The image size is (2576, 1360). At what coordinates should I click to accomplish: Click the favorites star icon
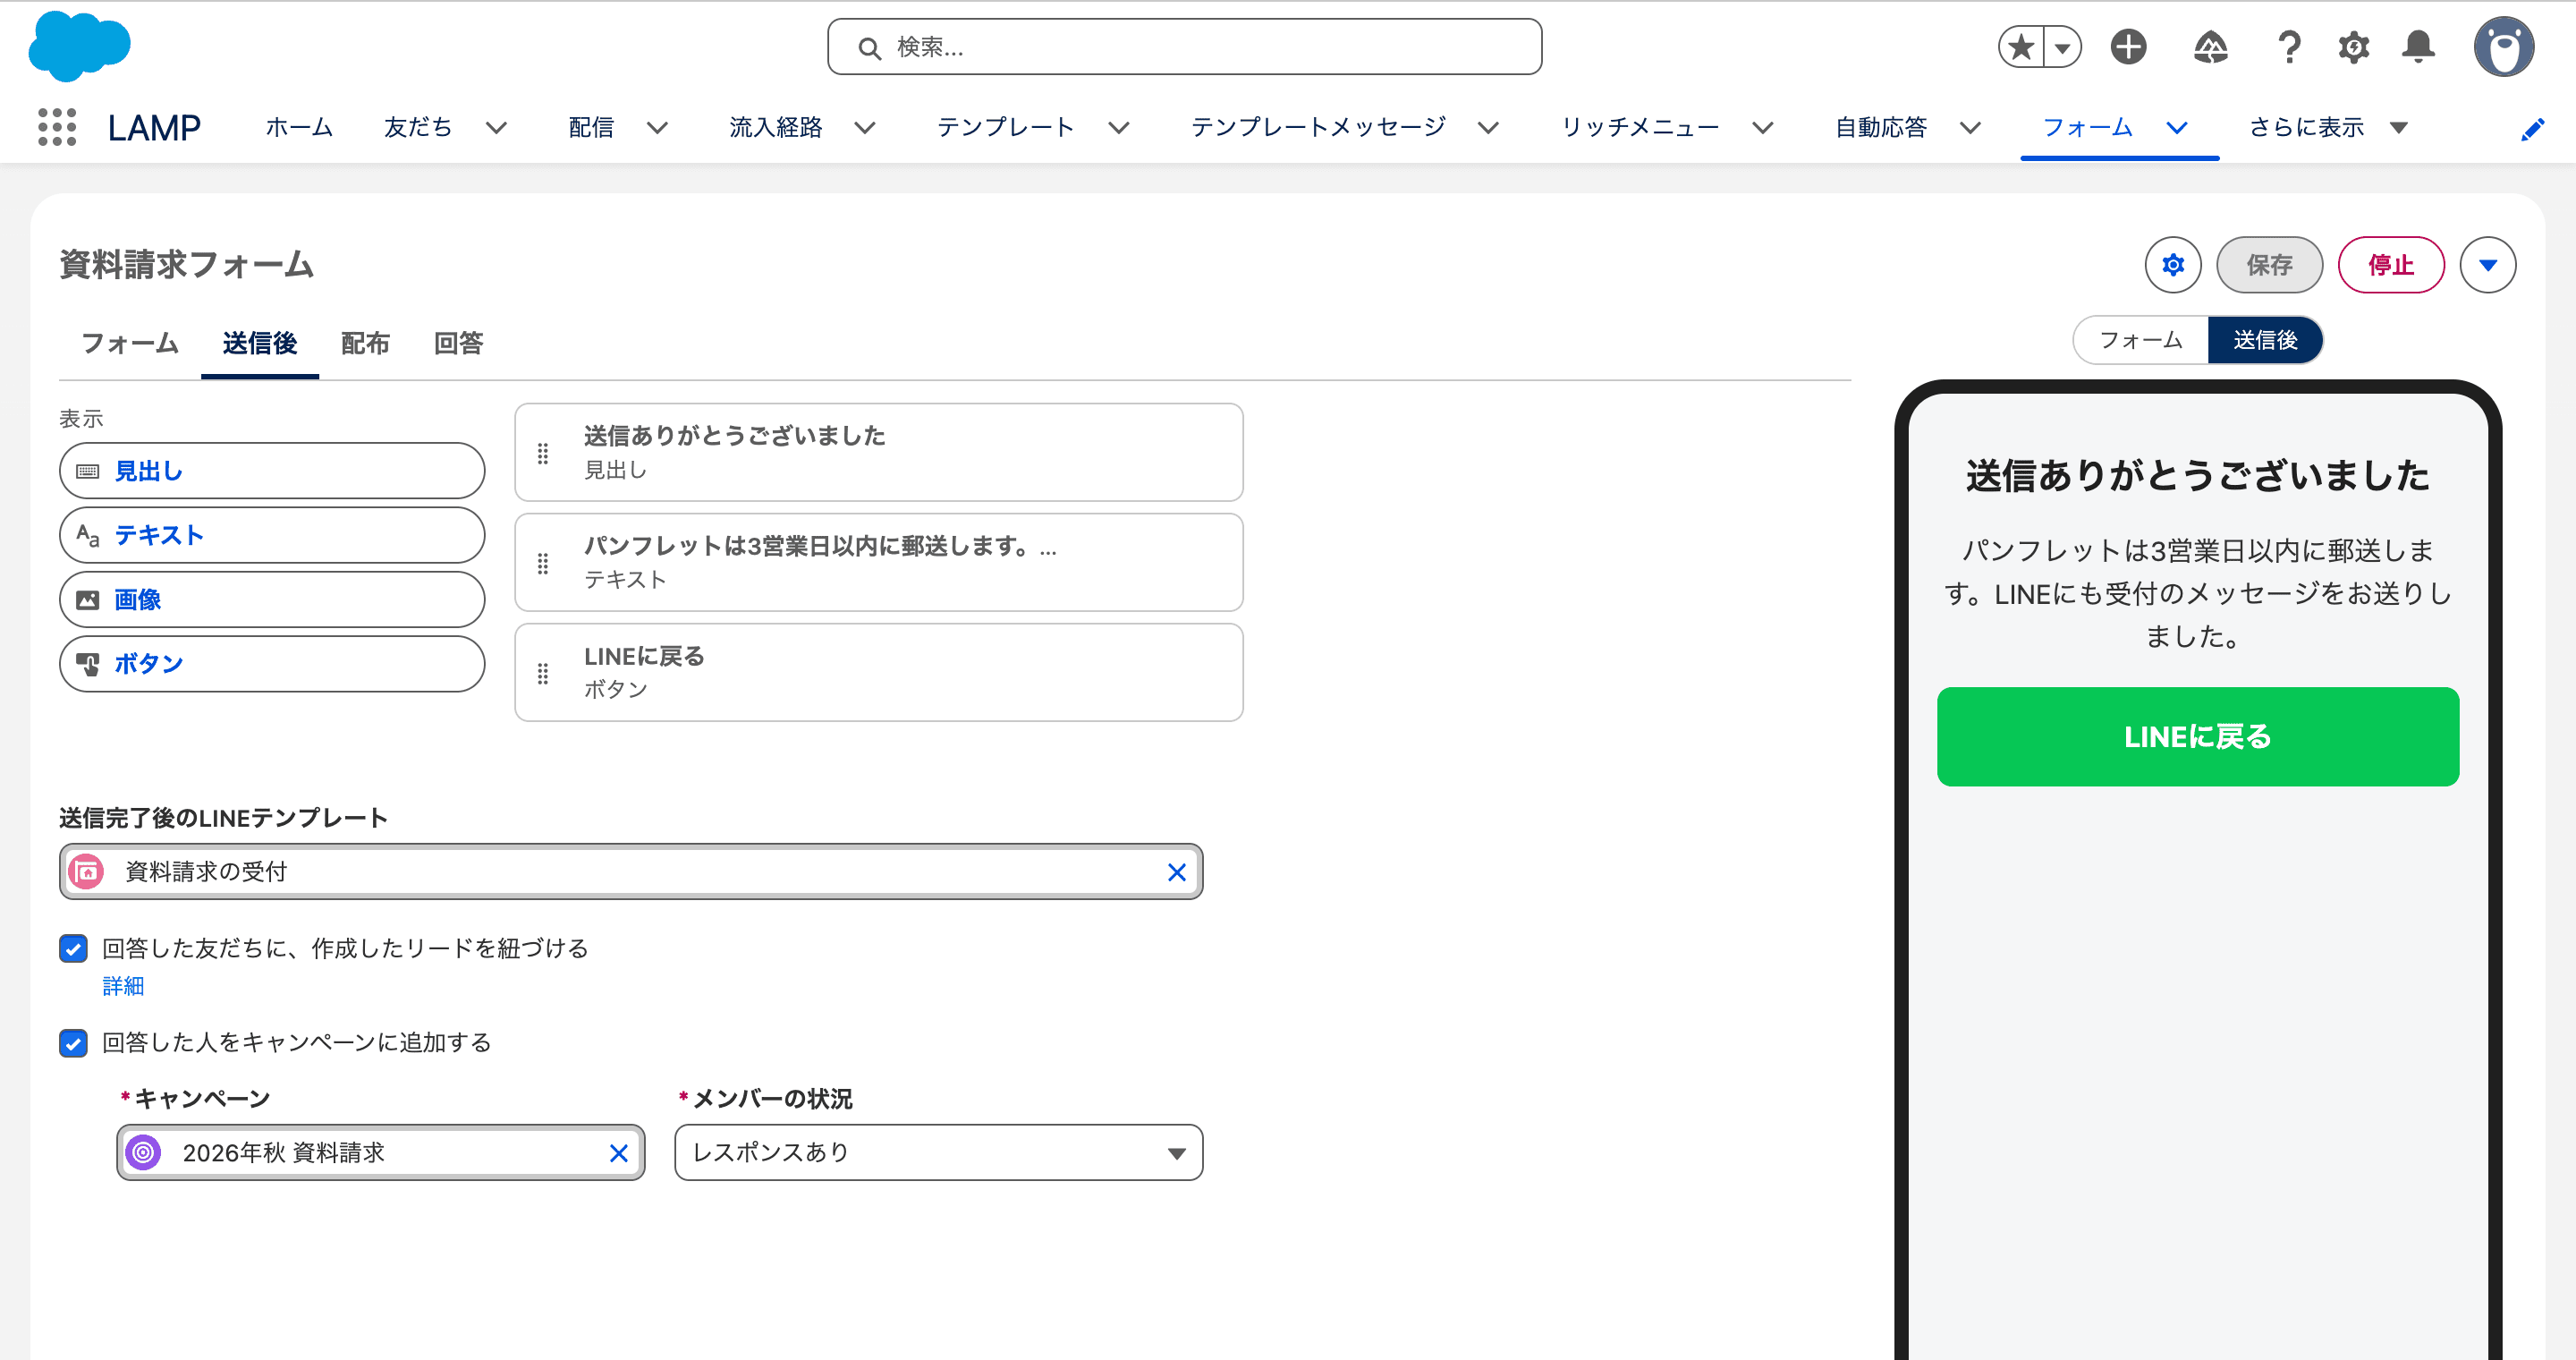coord(2021,47)
